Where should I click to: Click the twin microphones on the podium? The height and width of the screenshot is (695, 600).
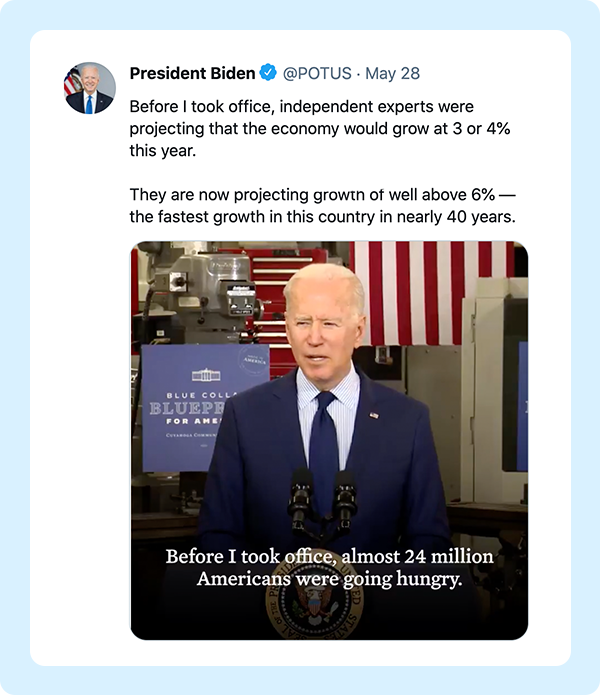point(323,499)
